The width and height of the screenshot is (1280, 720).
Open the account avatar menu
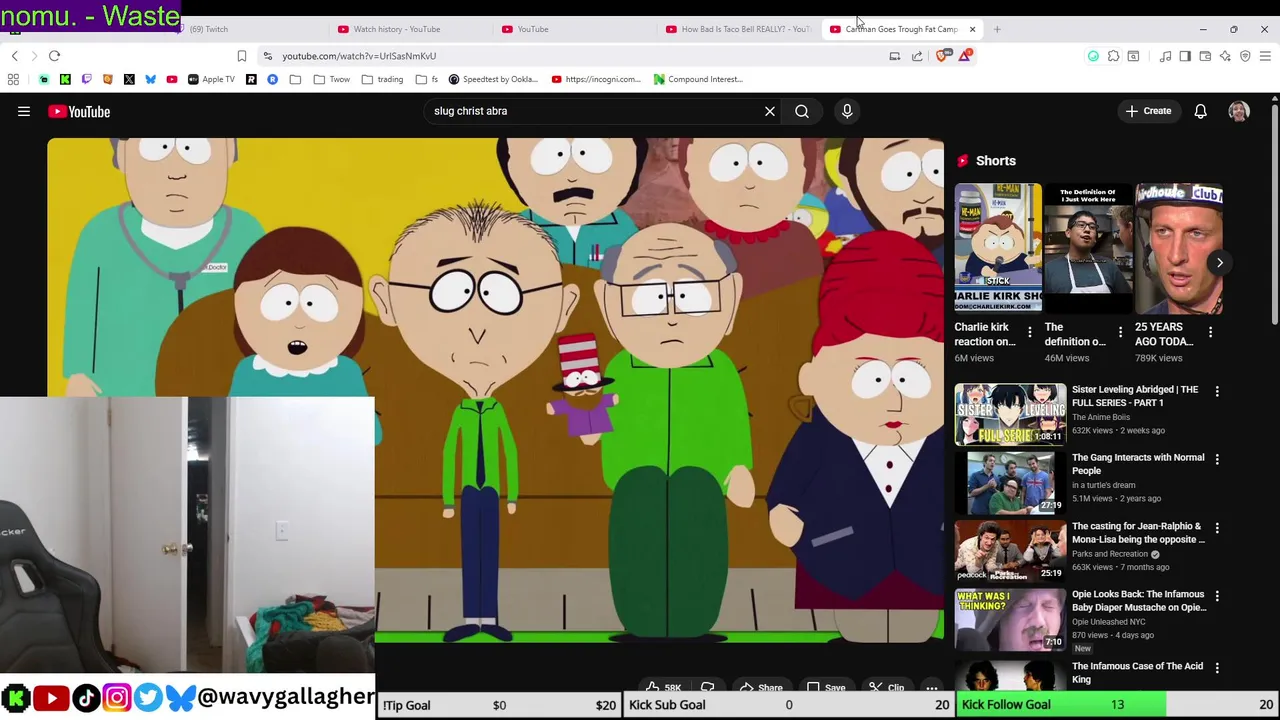(1239, 111)
